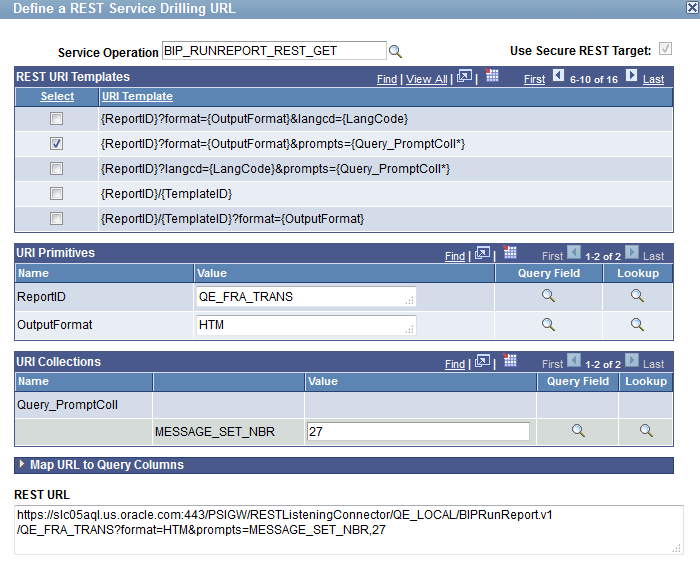Next arrow icon in URI Primitives header

[x=632, y=252]
